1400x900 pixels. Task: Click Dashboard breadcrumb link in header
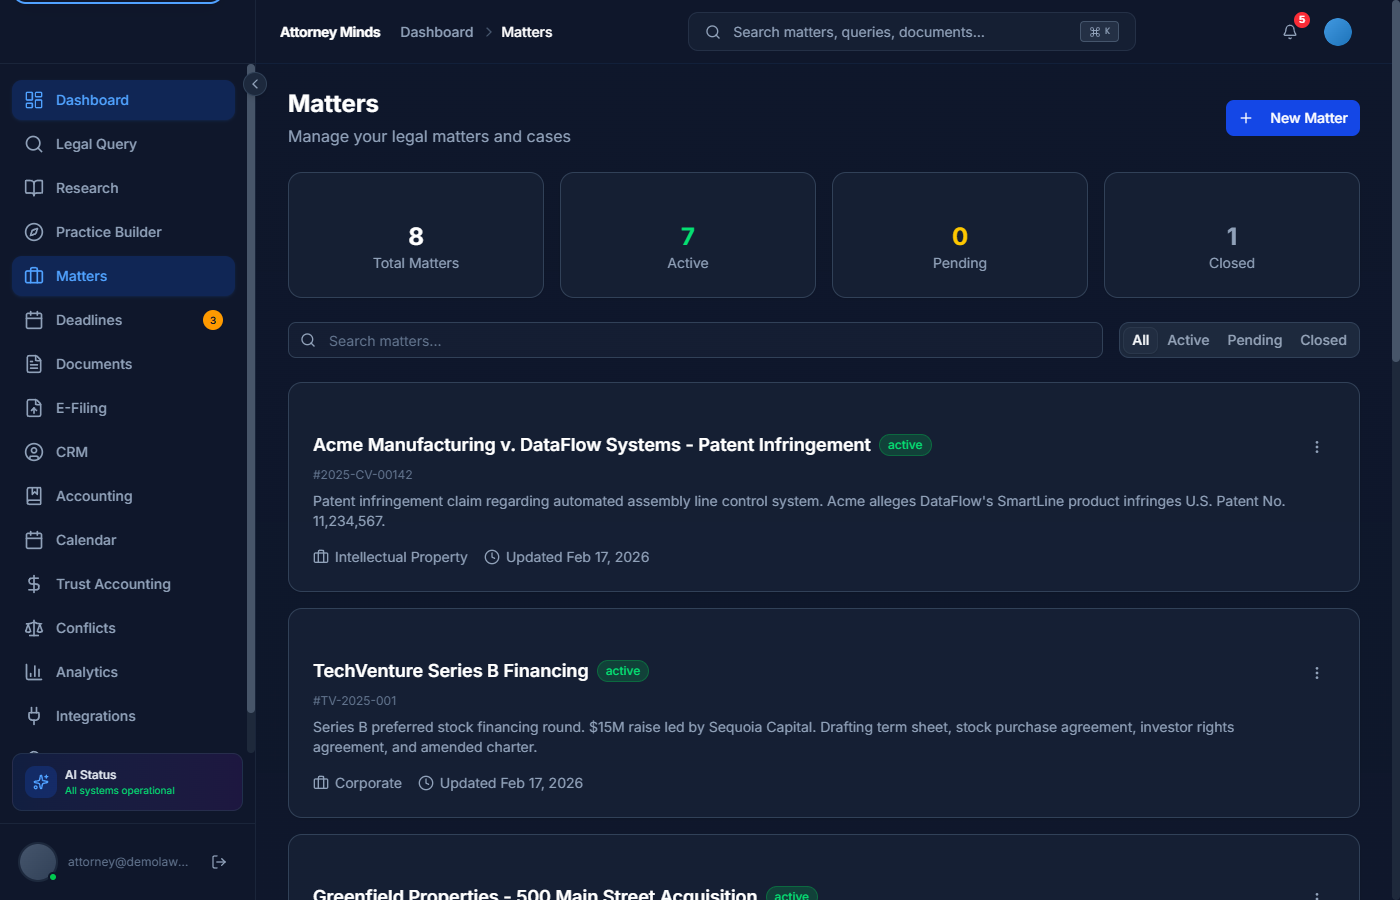click(436, 32)
